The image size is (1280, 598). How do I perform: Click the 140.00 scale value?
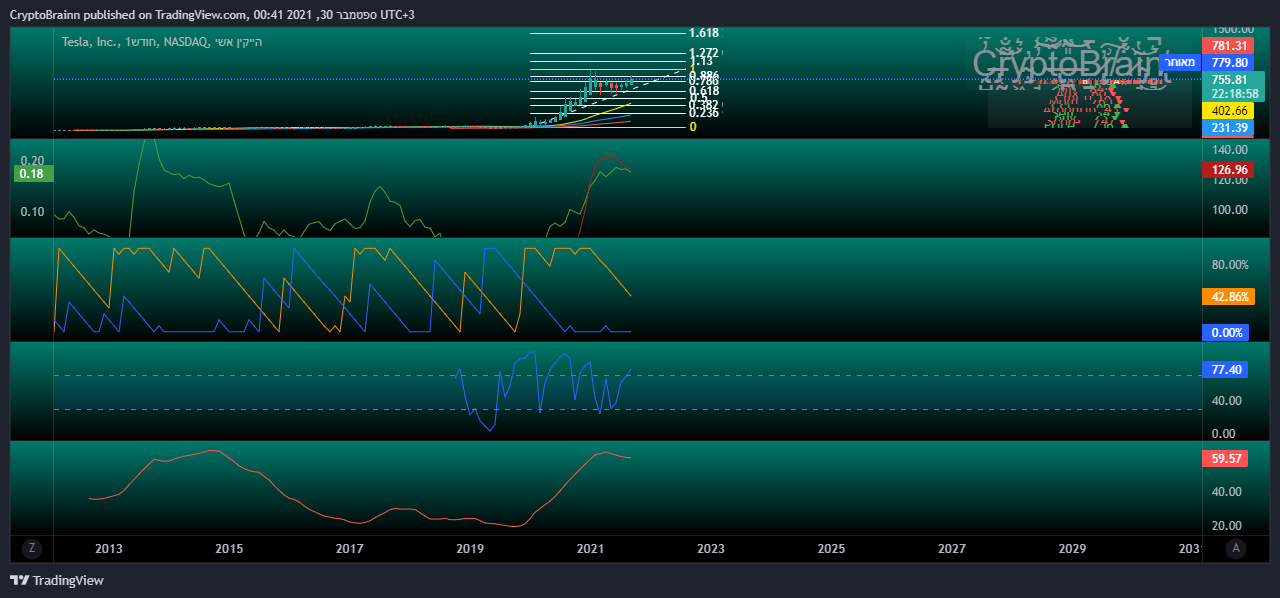[x=1229, y=149]
